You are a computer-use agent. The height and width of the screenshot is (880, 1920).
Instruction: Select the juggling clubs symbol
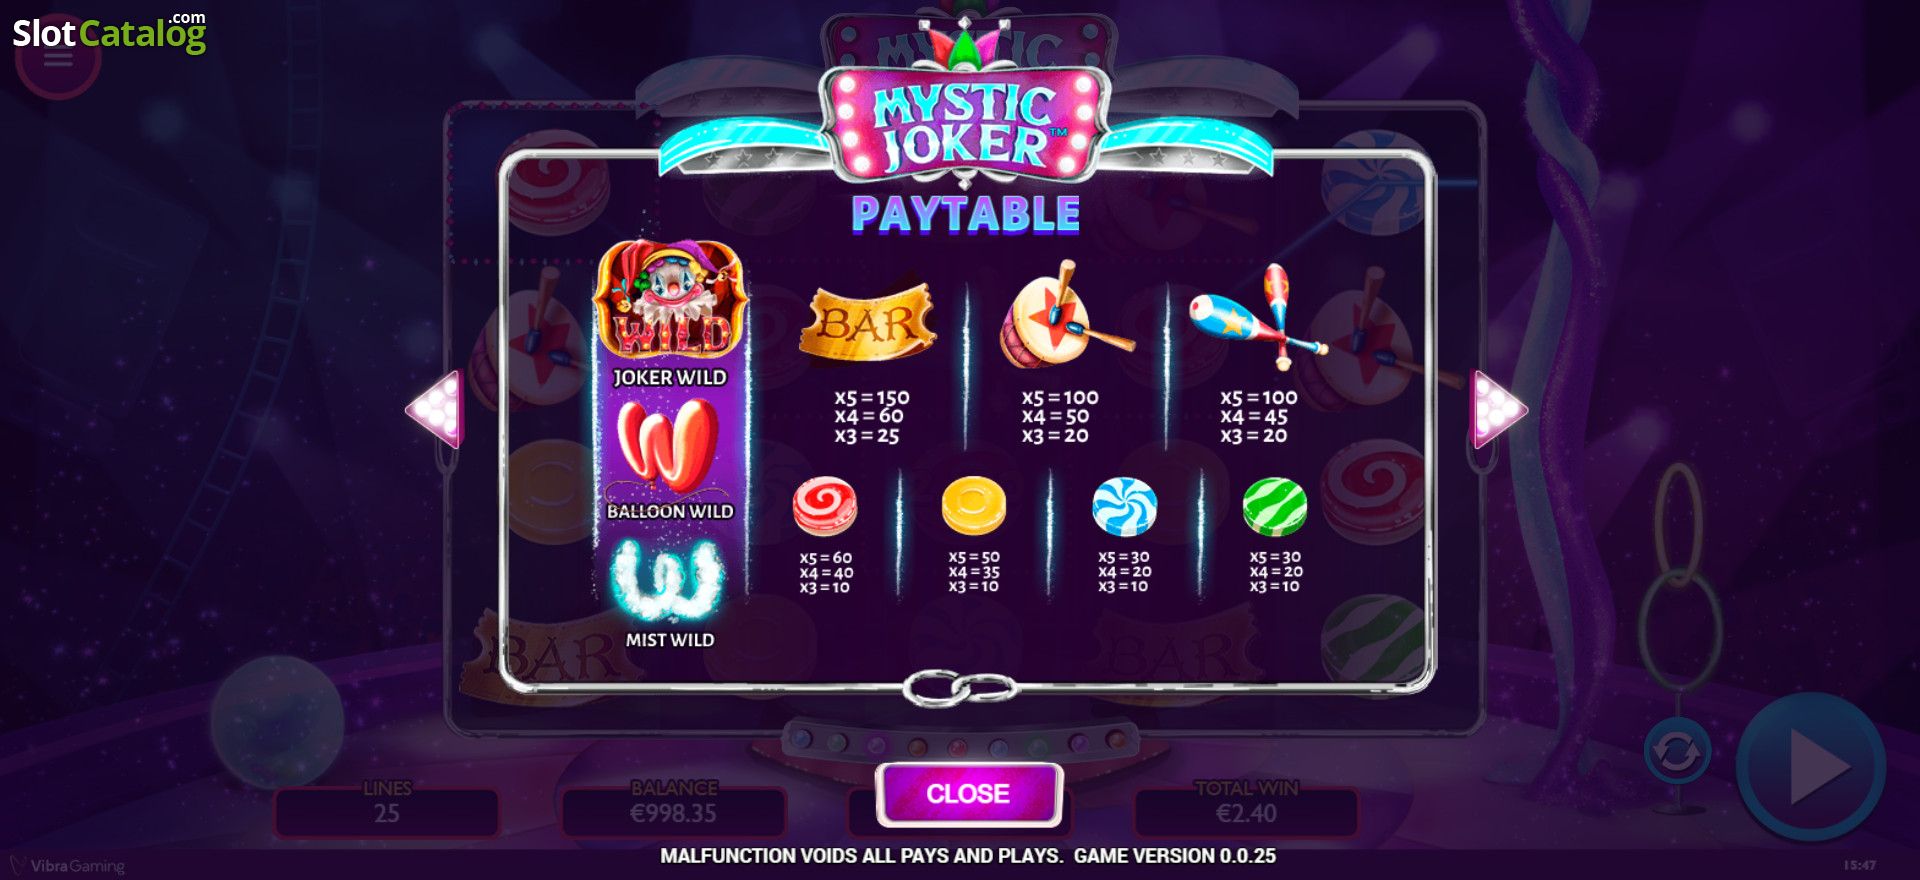coord(1257,316)
